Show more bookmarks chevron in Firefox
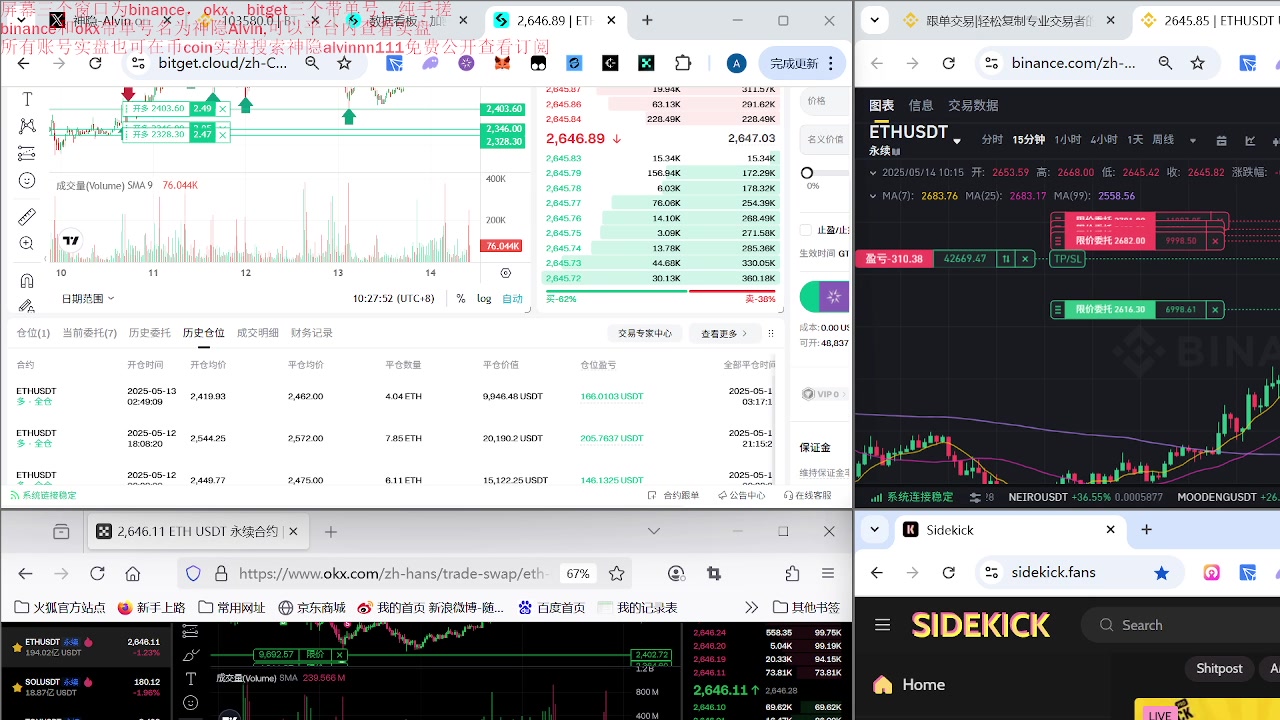The width and height of the screenshot is (1280, 720). point(752,607)
